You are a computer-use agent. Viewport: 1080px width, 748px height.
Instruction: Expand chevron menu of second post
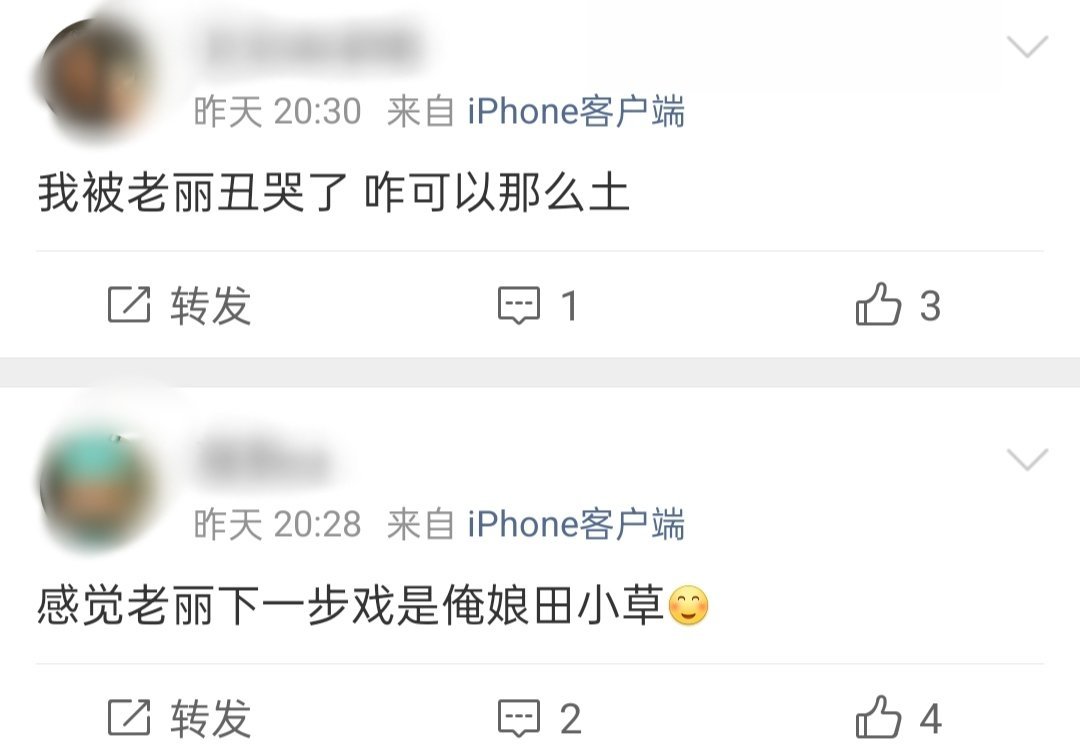[1027, 459]
